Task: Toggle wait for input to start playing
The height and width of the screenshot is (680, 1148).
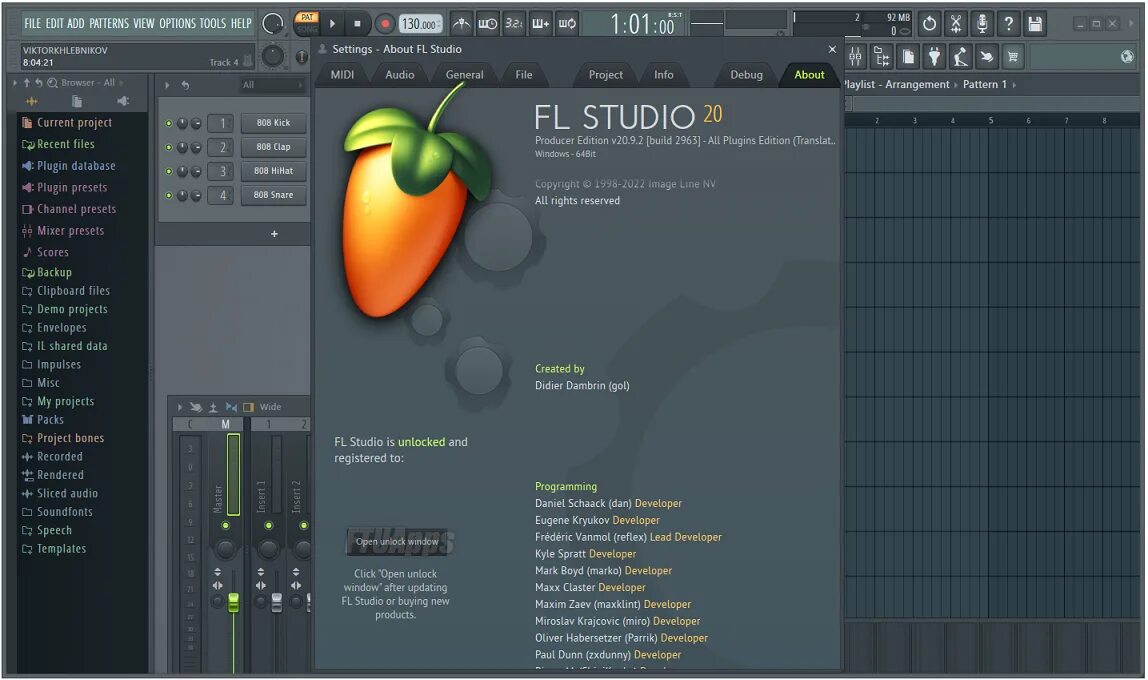Action: pyautogui.click(x=488, y=23)
